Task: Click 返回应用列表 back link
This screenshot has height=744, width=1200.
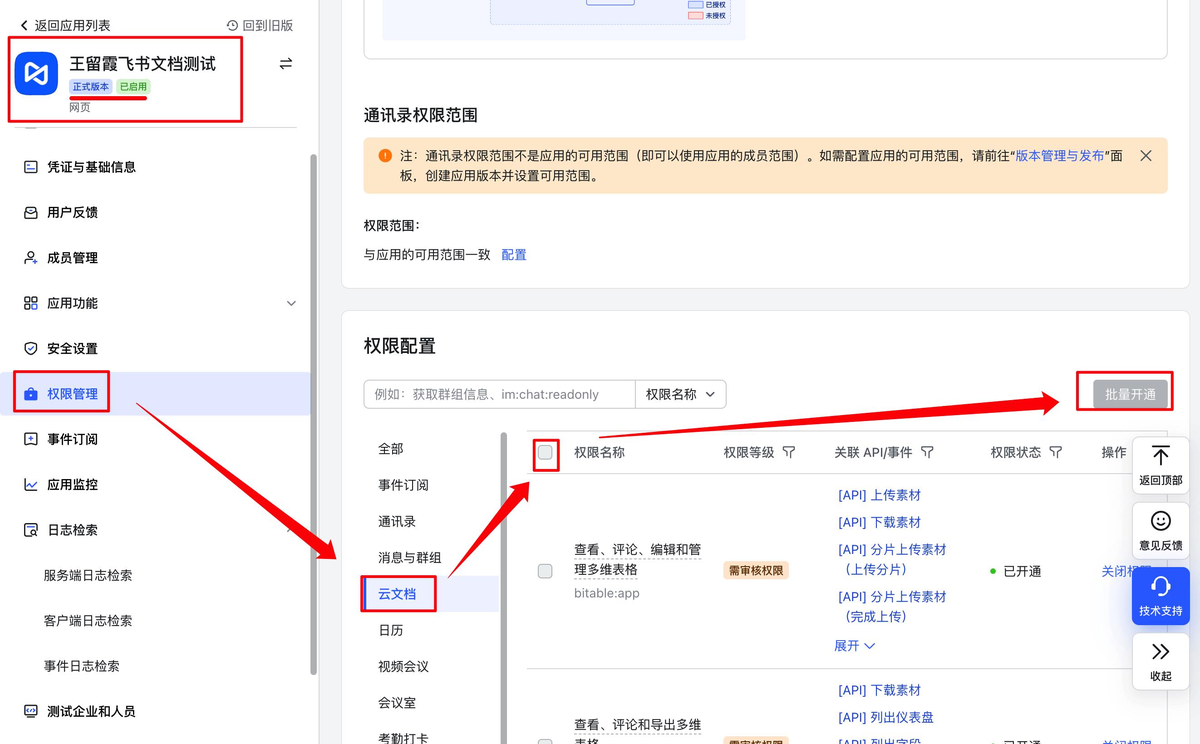Action: [x=65, y=25]
